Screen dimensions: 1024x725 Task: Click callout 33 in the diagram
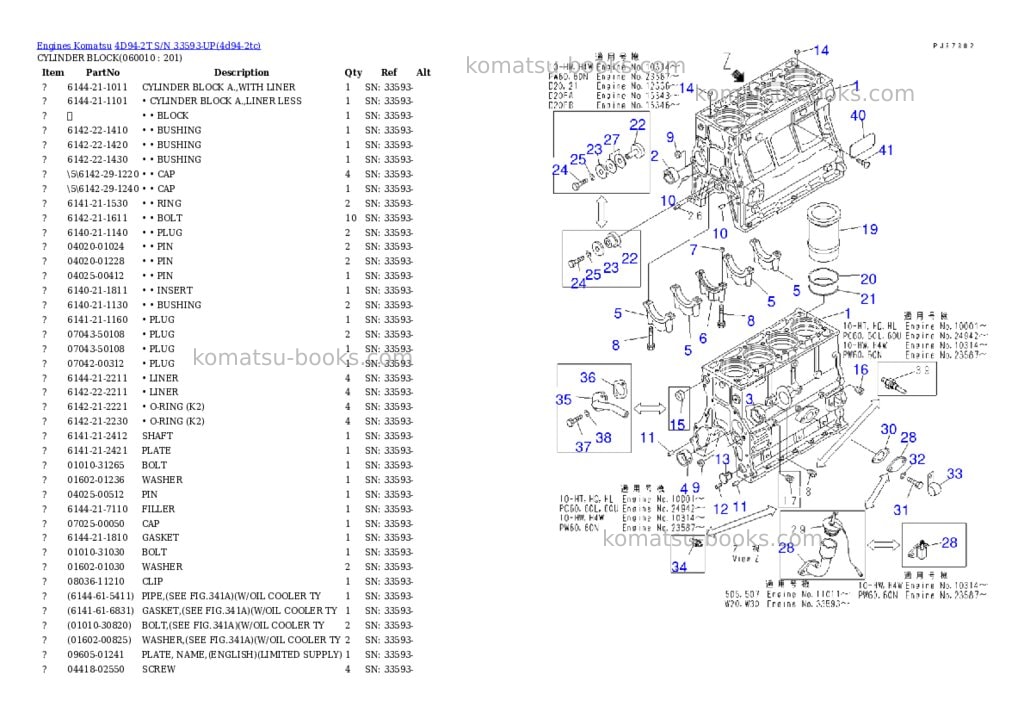(x=954, y=474)
